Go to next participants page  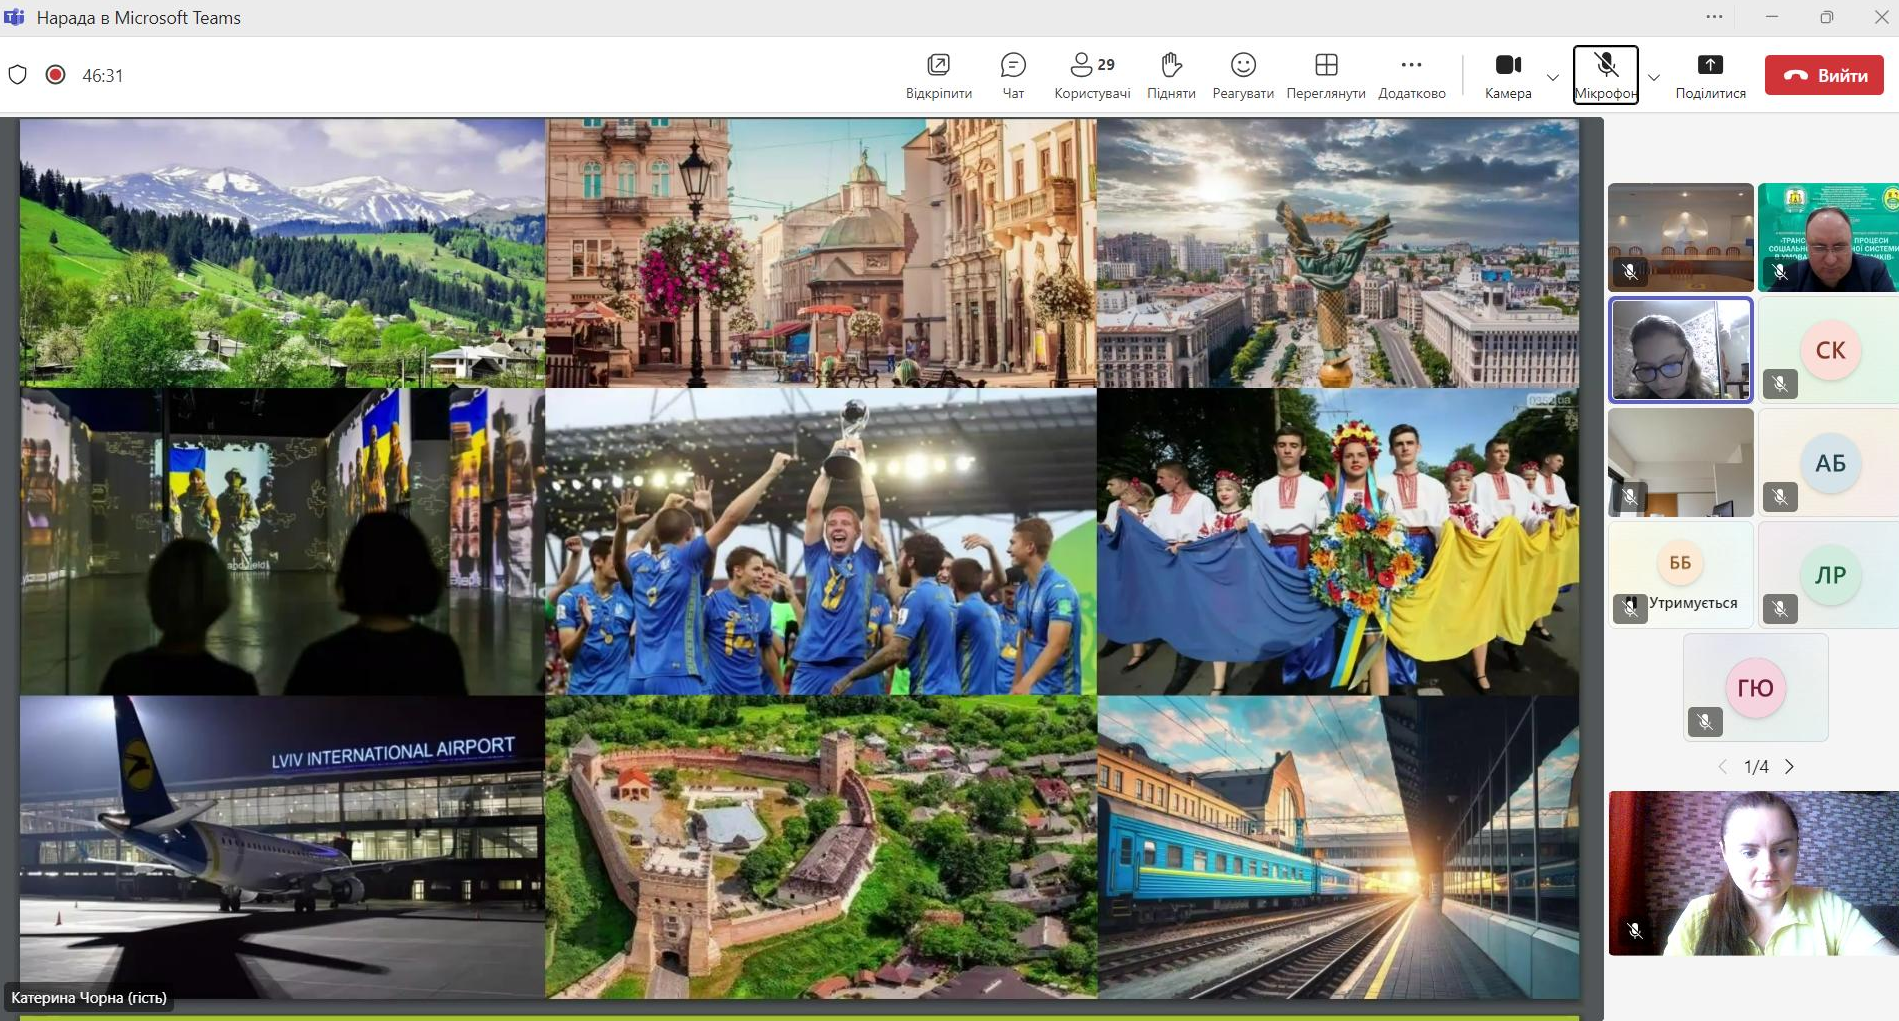click(x=1790, y=767)
